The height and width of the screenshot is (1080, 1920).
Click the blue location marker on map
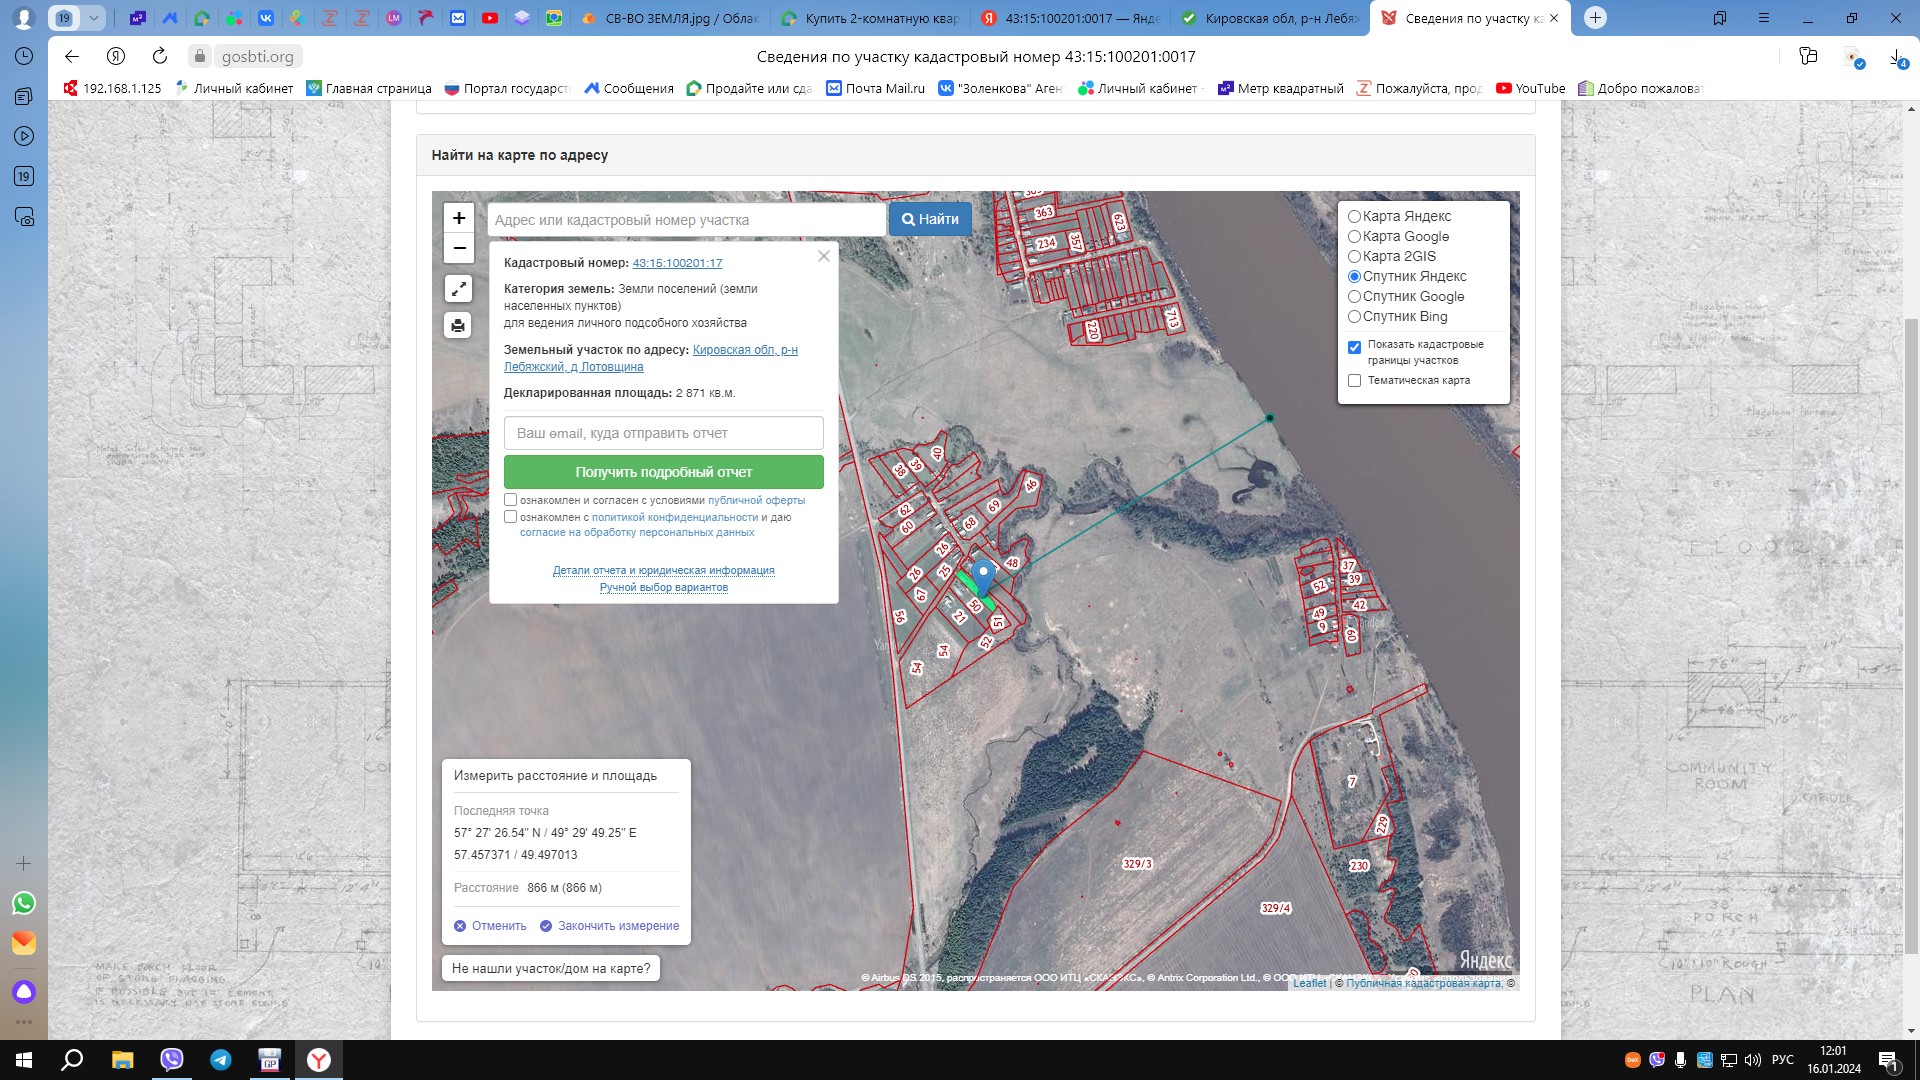click(983, 574)
